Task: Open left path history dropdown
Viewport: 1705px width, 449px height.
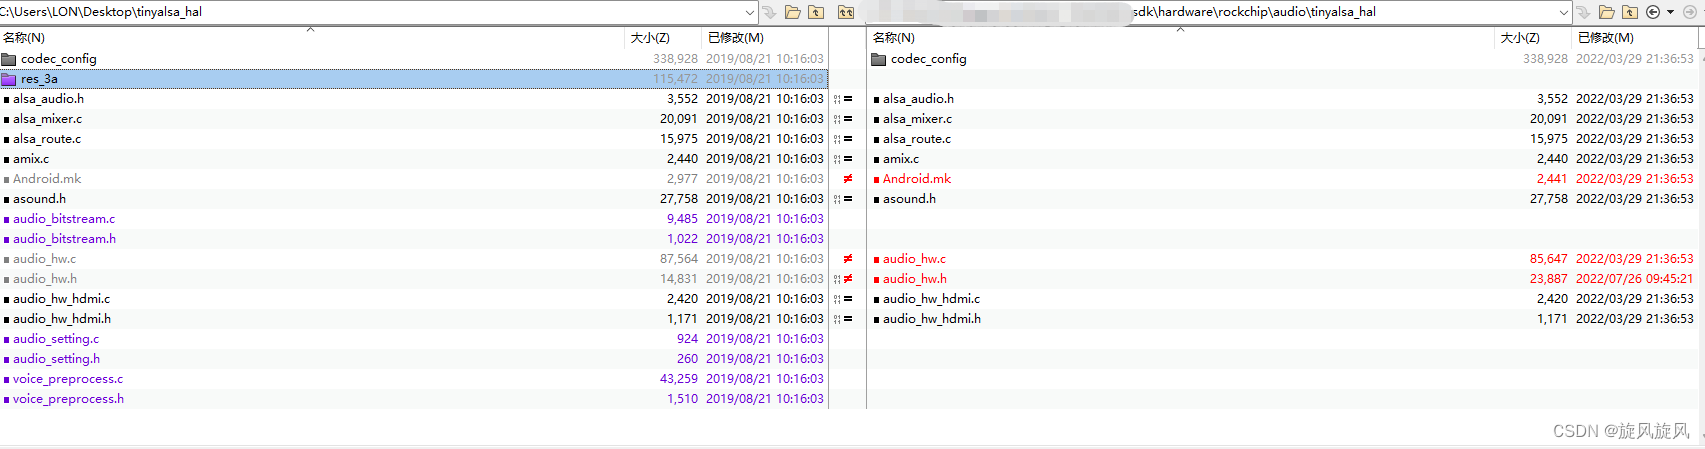Action: 750,12
